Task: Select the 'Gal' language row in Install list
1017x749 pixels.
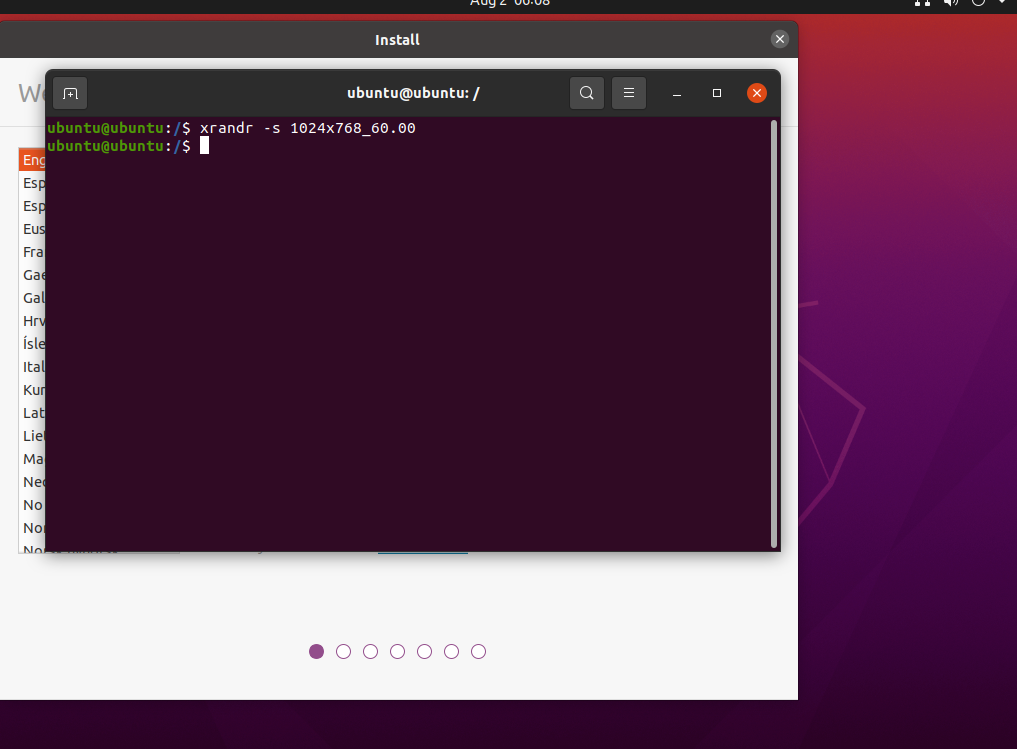Action: coord(32,298)
